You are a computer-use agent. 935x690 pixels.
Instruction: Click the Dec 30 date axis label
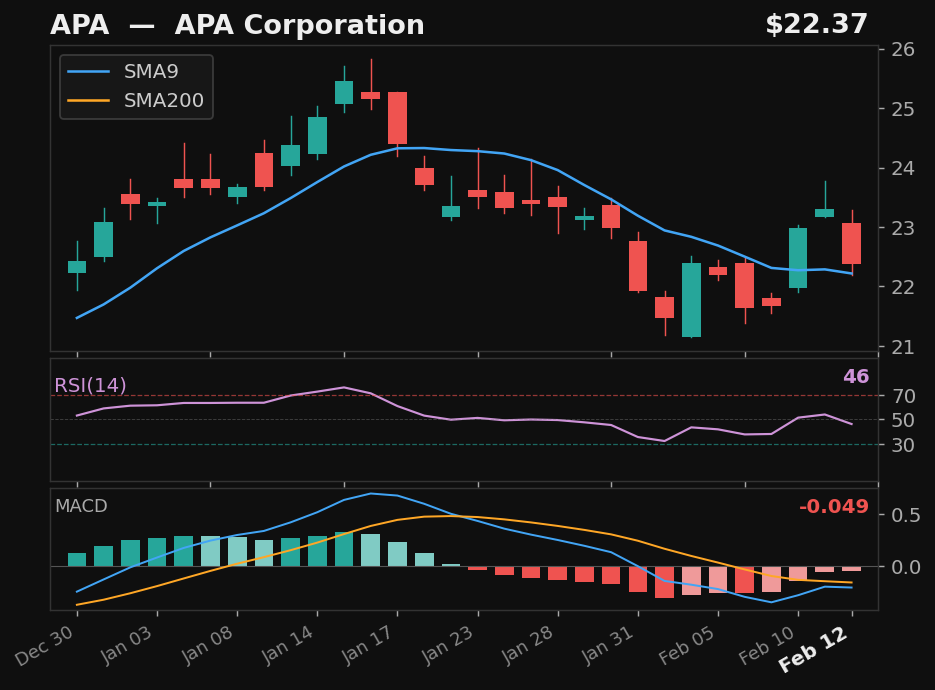pyautogui.click(x=45, y=646)
